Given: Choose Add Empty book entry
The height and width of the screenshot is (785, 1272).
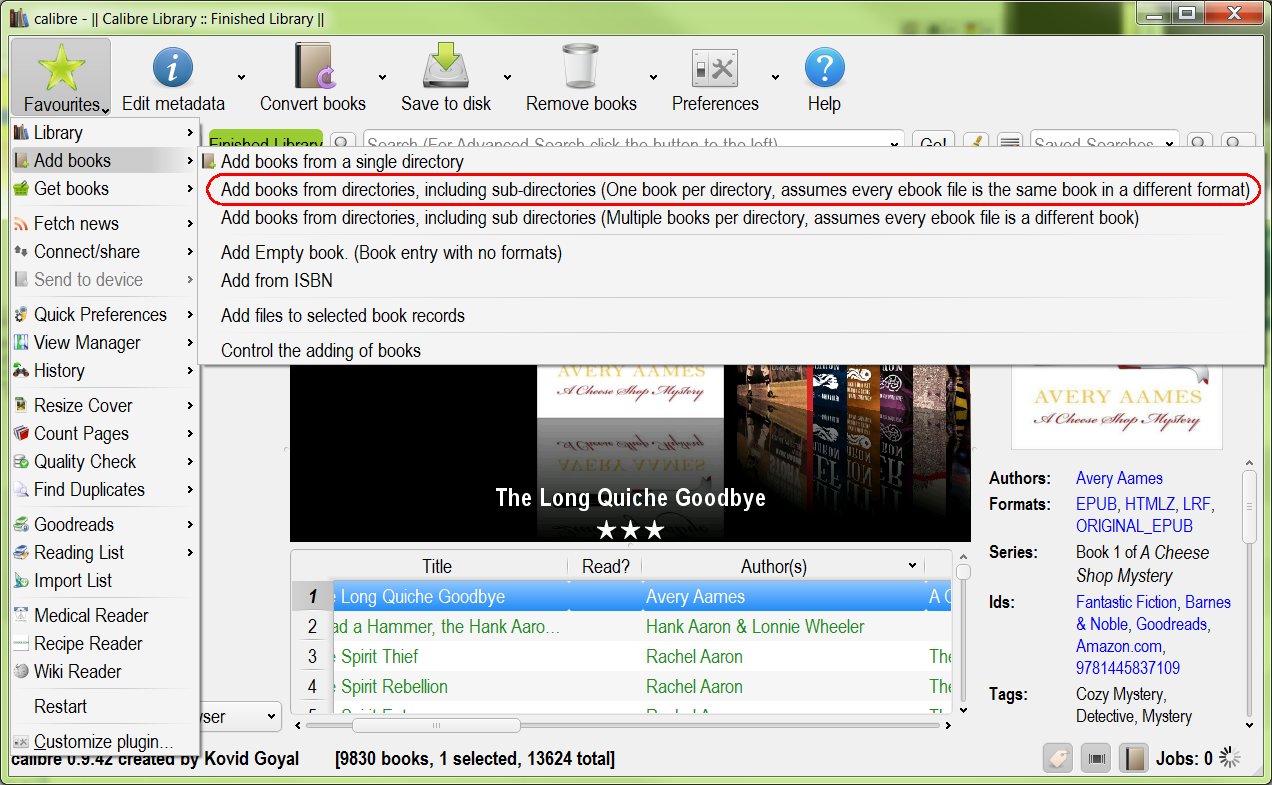Looking at the screenshot, I should 731,253.
